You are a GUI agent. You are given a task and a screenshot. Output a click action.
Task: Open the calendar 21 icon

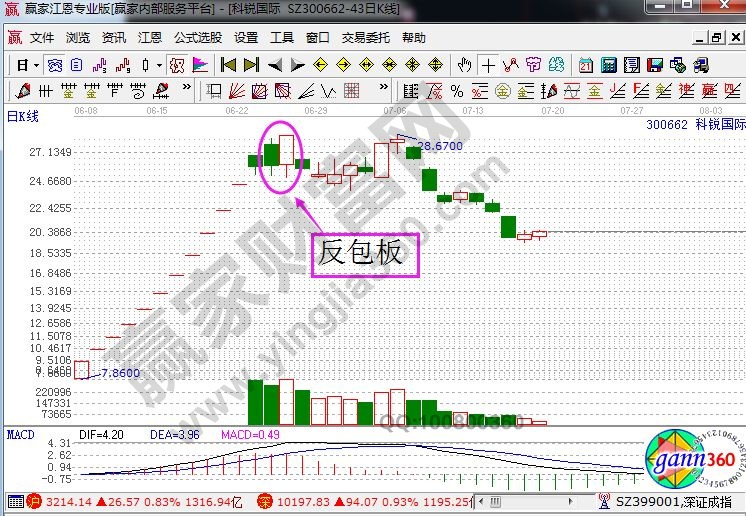[586, 65]
